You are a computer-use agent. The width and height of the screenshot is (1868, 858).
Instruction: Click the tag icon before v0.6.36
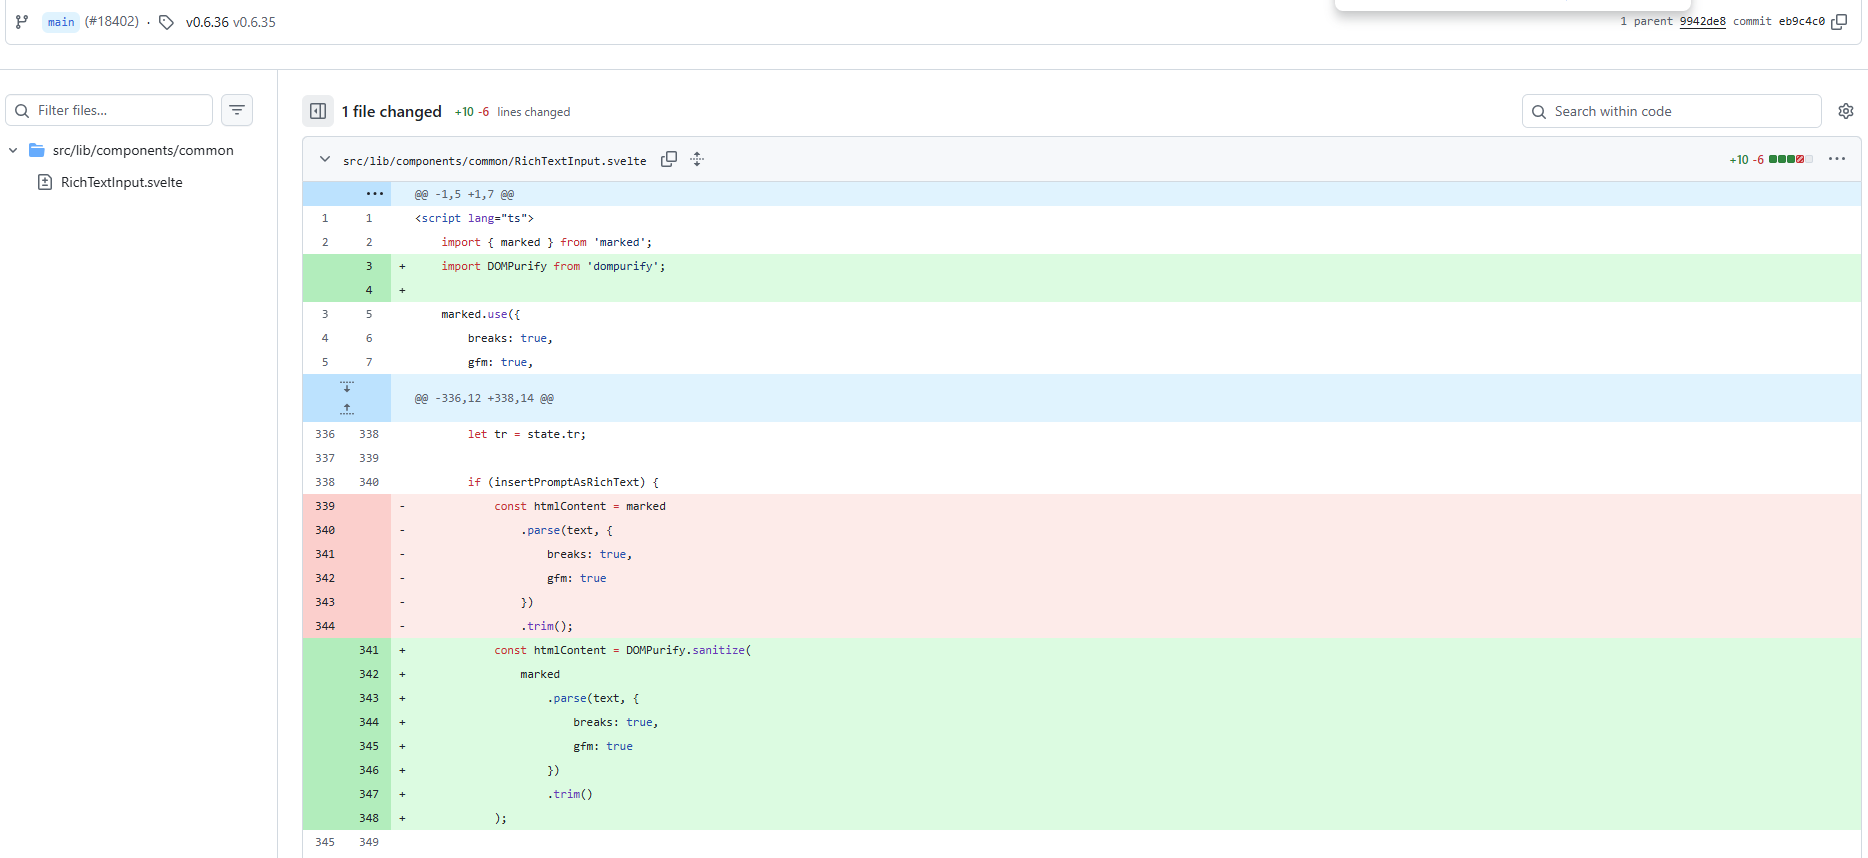166,22
